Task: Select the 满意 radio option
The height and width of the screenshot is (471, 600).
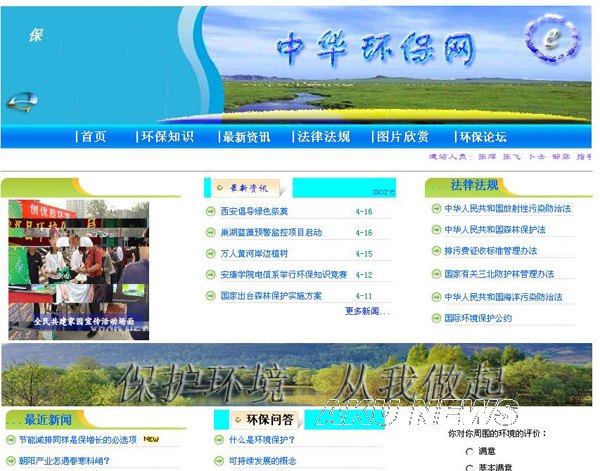Action: (x=470, y=452)
